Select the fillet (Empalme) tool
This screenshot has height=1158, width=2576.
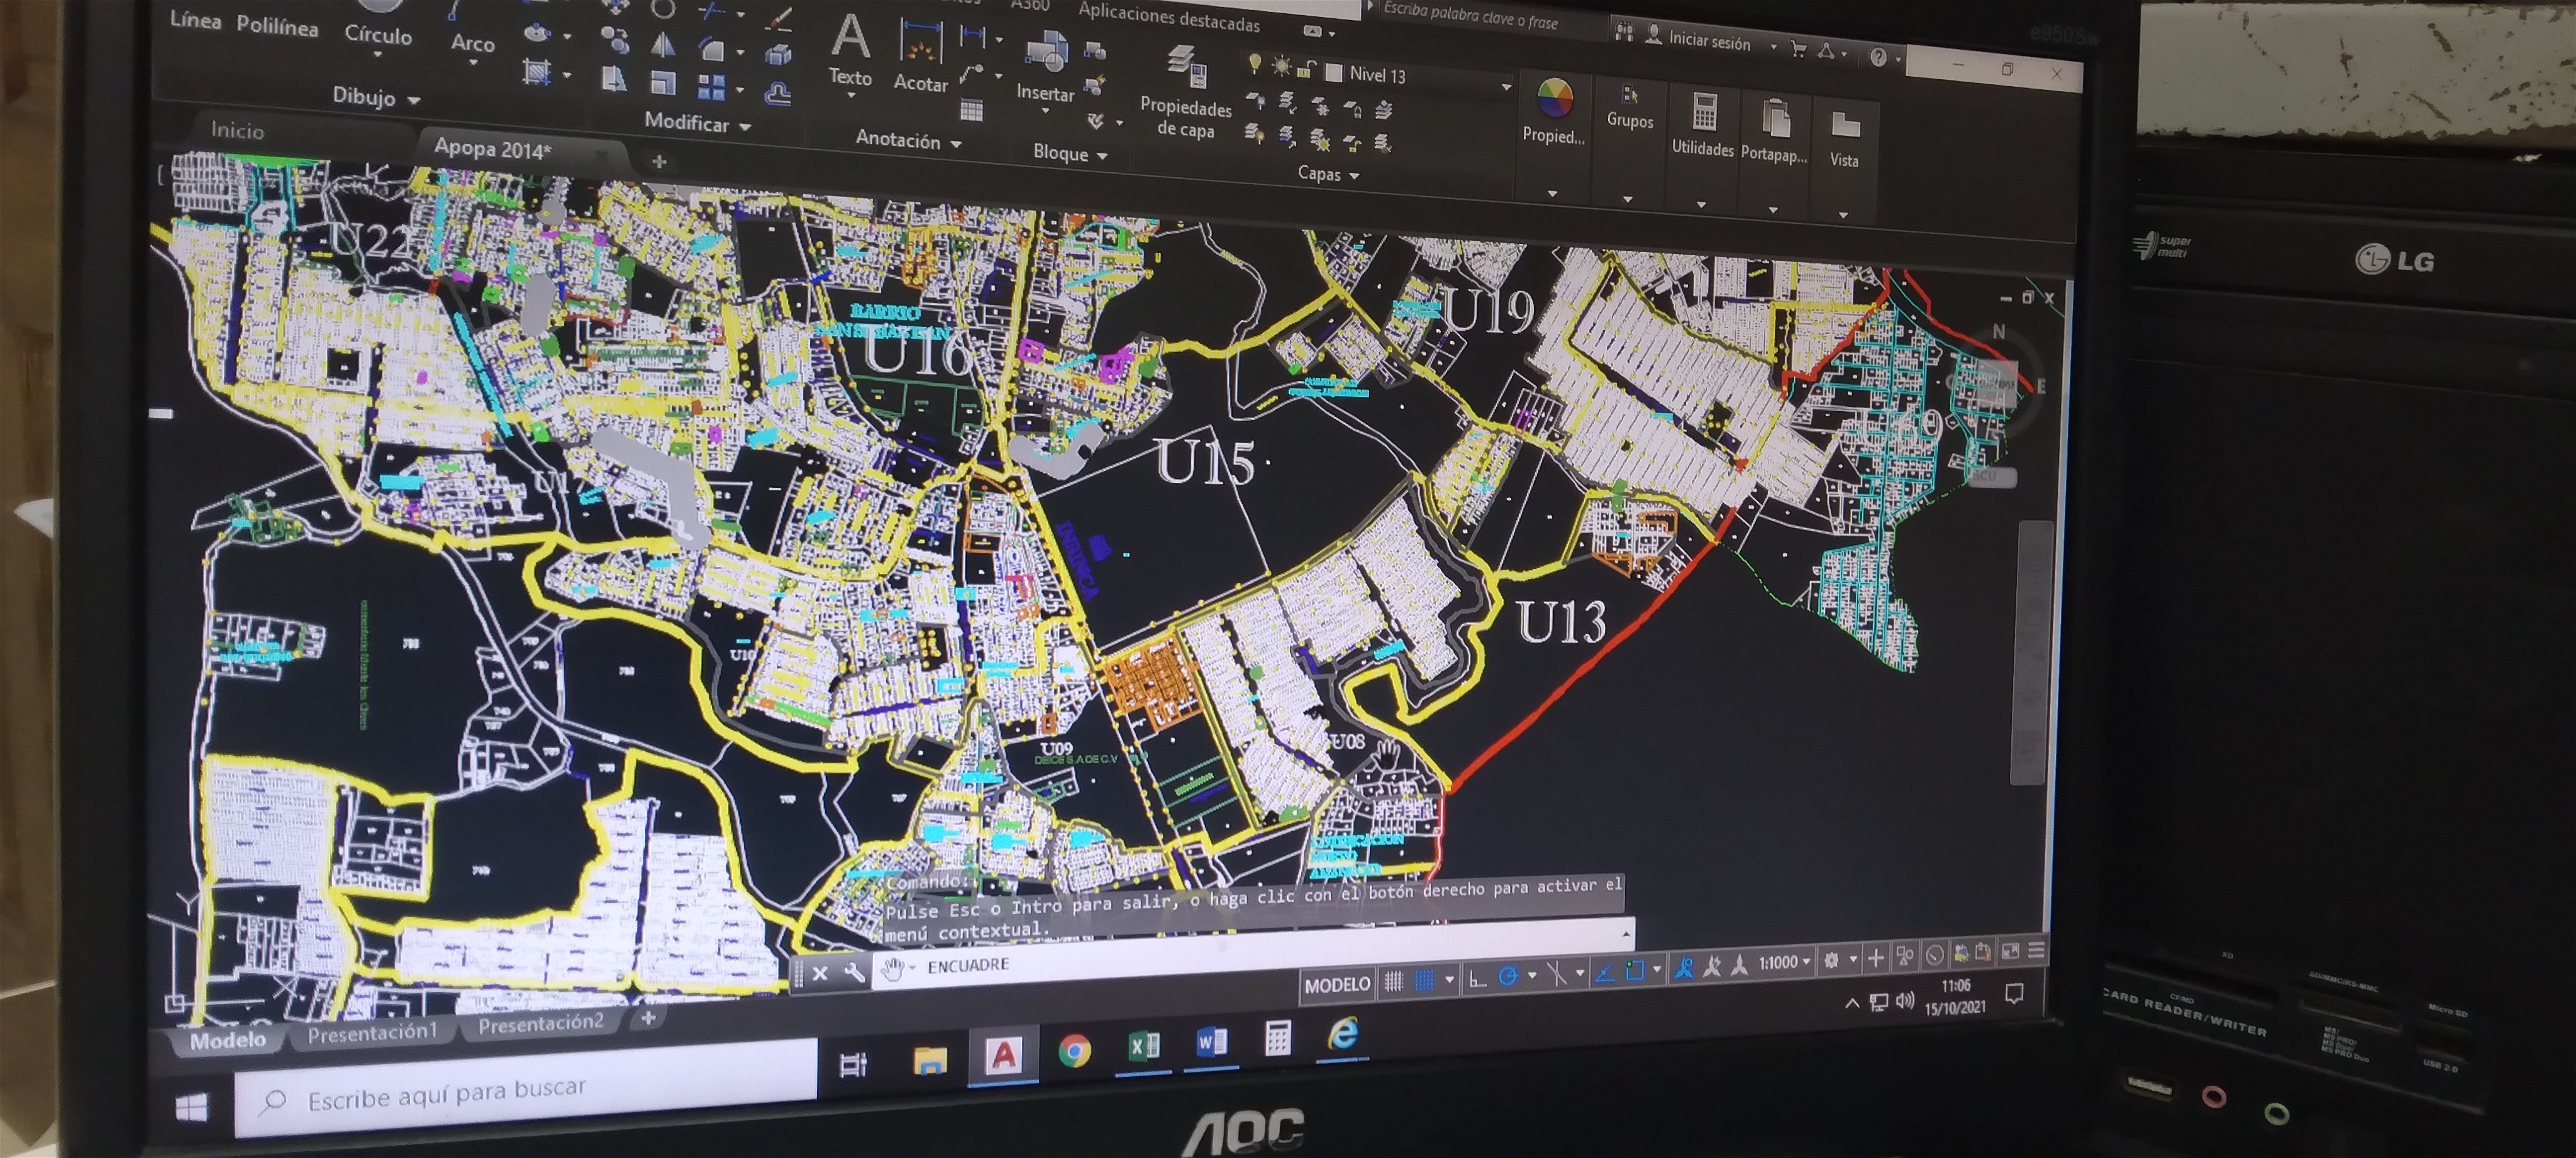tap(712, 49)
